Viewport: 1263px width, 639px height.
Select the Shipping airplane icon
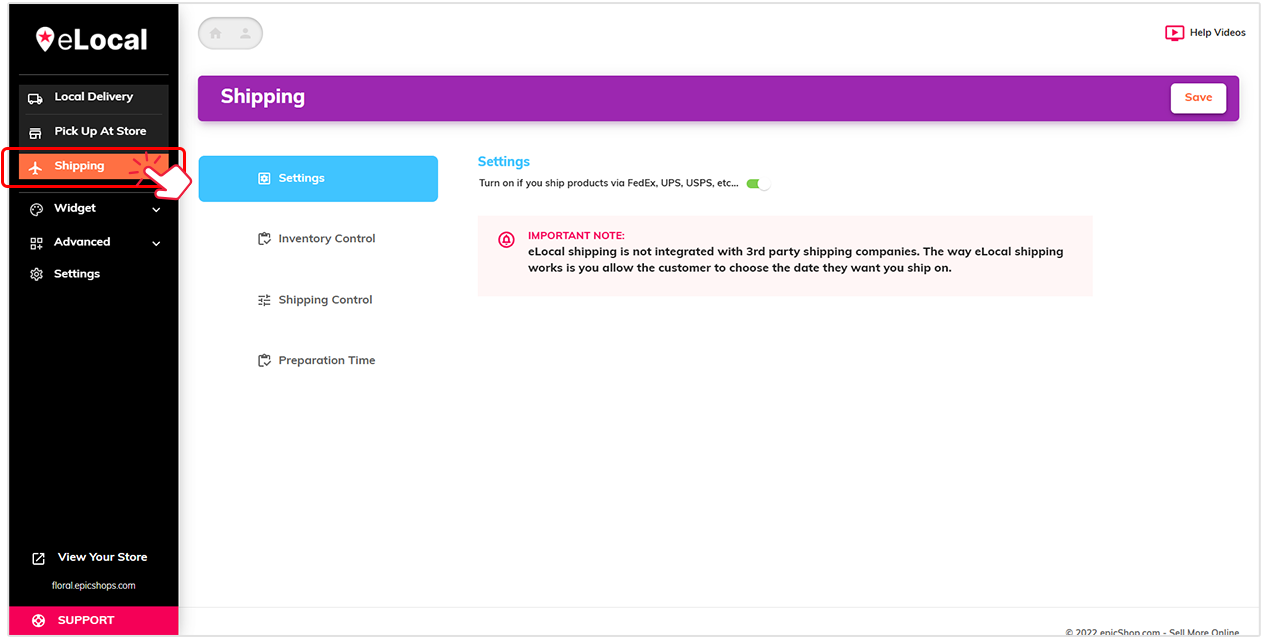click(x=35, y=165)
